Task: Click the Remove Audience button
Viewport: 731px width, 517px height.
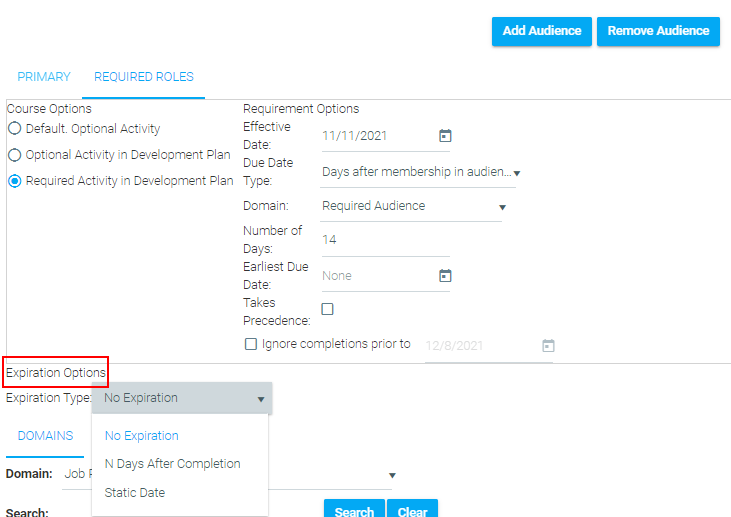Action: click(x=658, y=31)
